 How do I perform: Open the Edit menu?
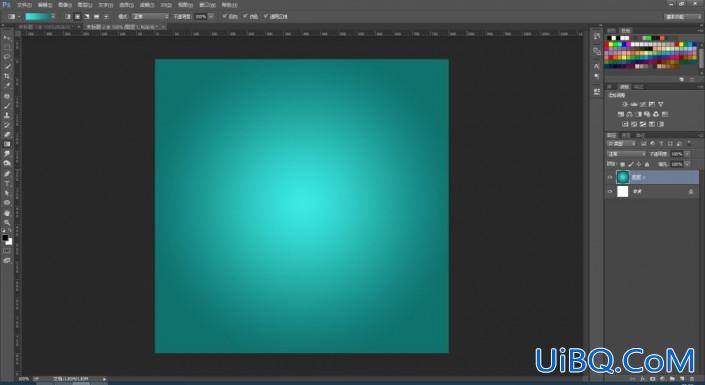click(x=45, y=5)
